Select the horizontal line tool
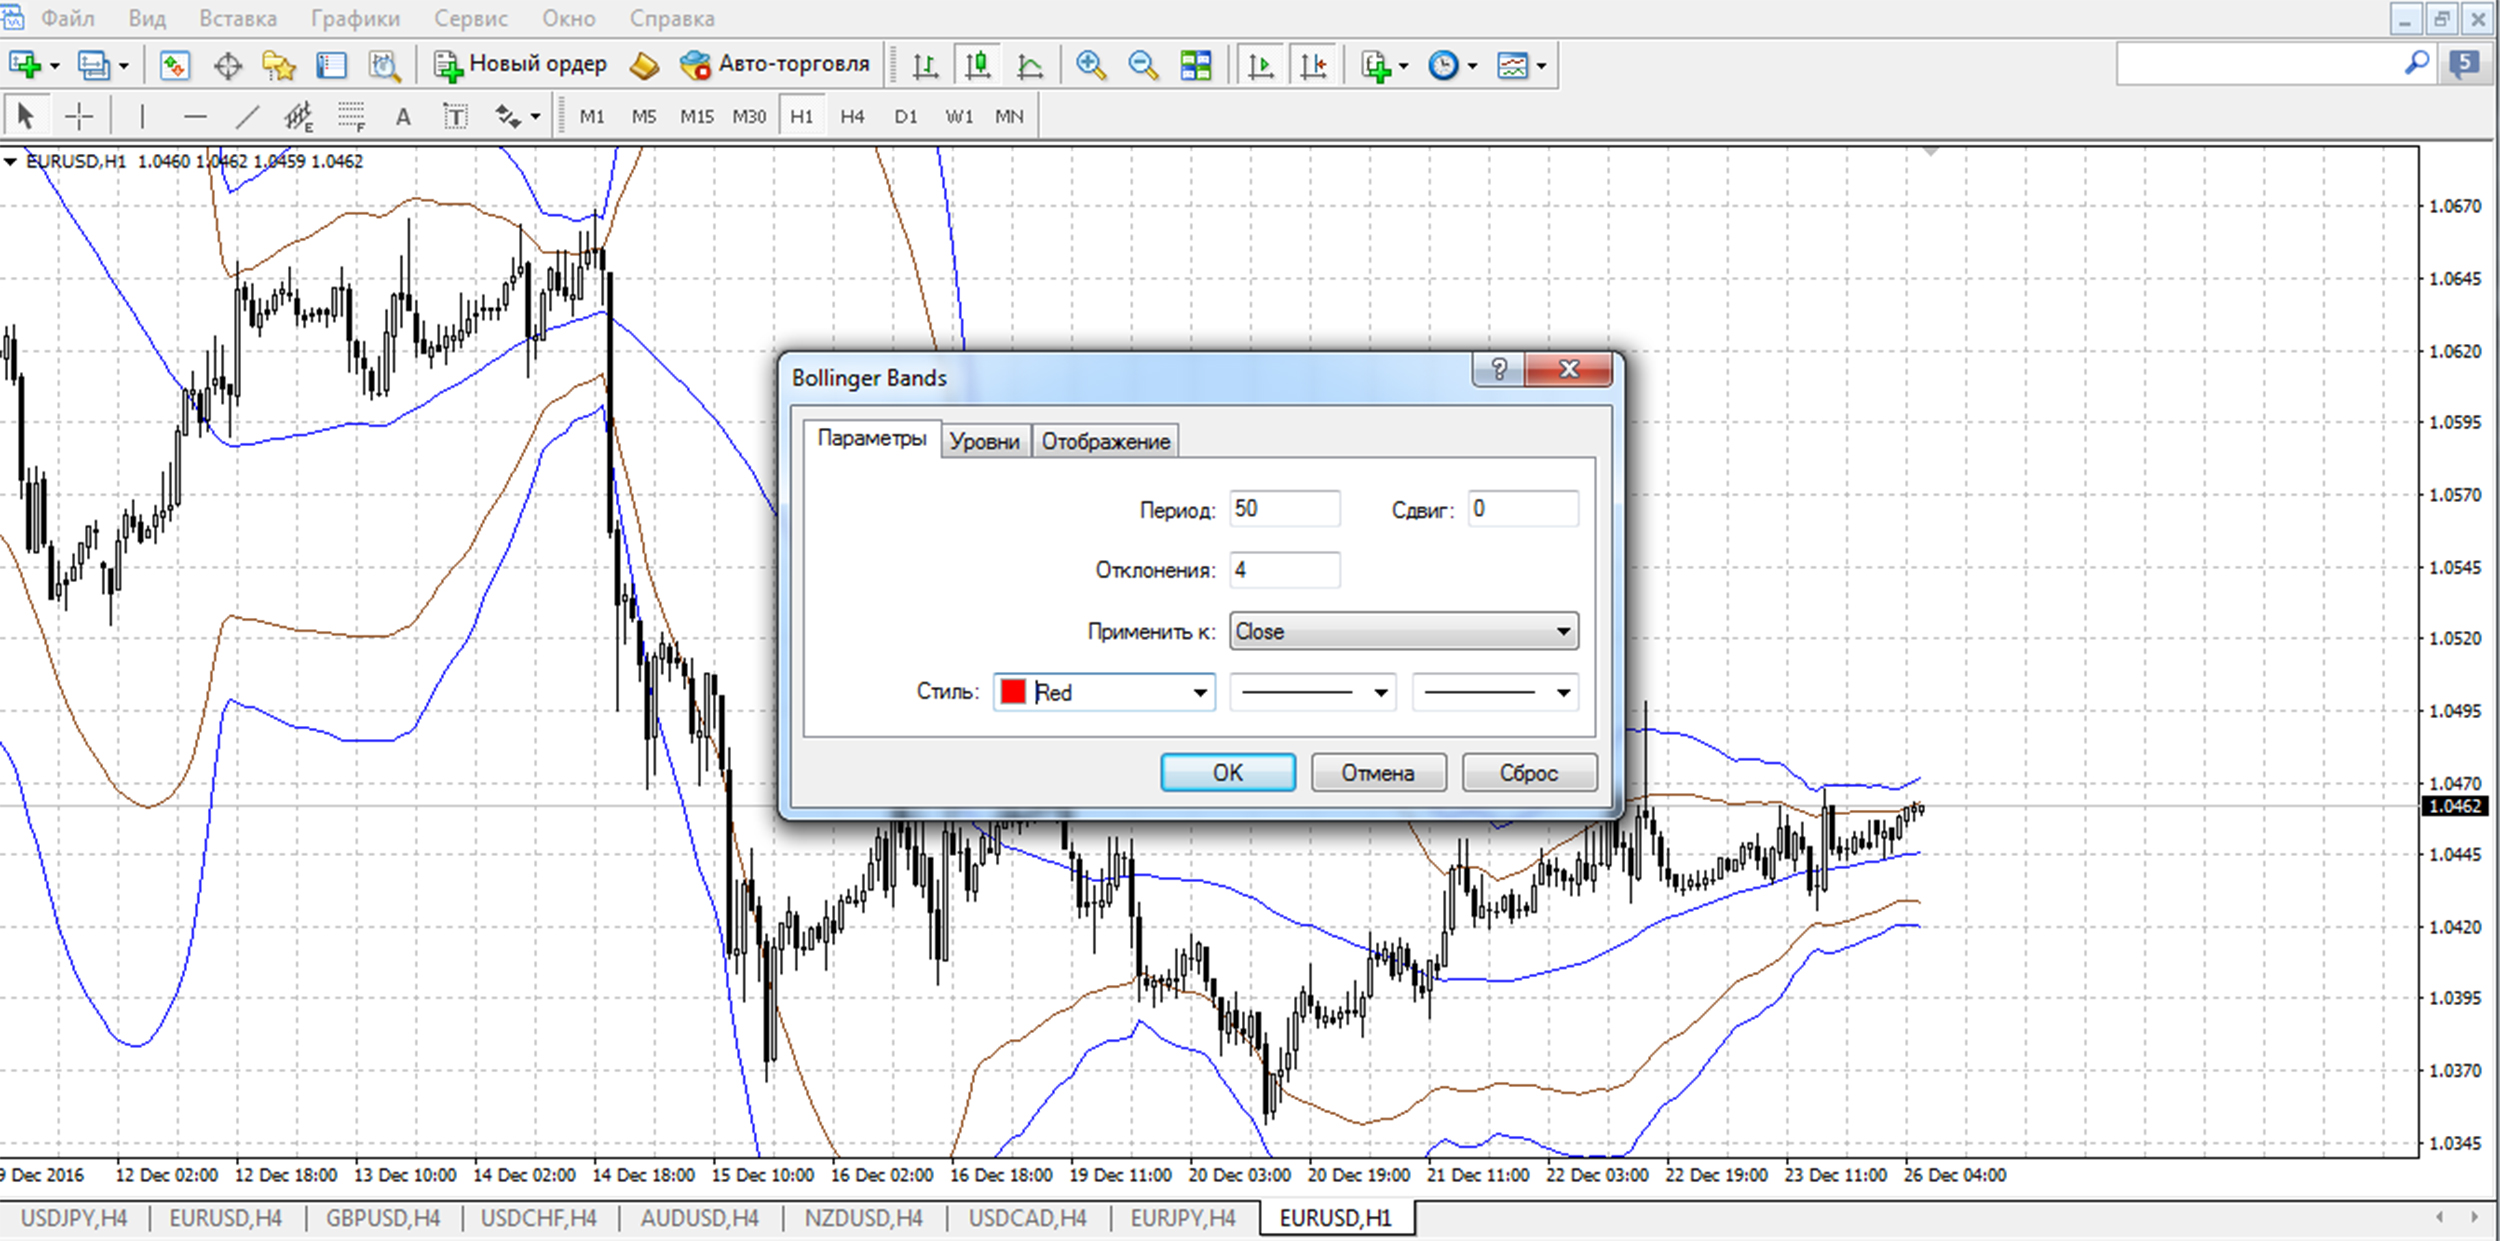Image resolution: width=2500 pixels, height=1241 pixels. click(x=195, y=117)
